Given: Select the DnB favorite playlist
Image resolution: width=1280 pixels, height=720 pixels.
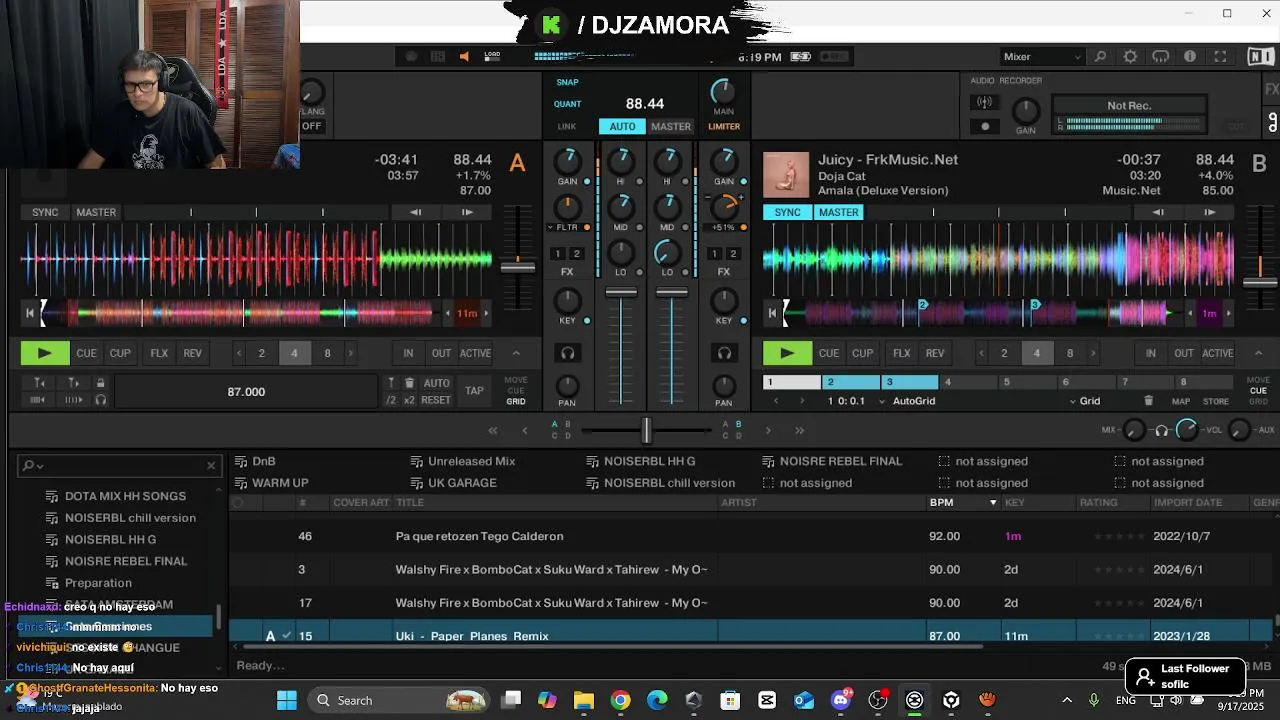Looking at the screenshot, I should point(263,461).
